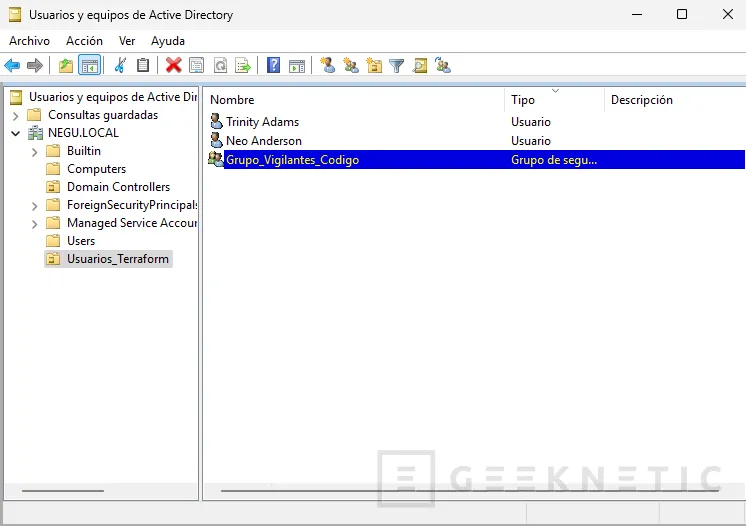
Task: Click the Domain Controllers OU folder icon
Action: [53, 187]
